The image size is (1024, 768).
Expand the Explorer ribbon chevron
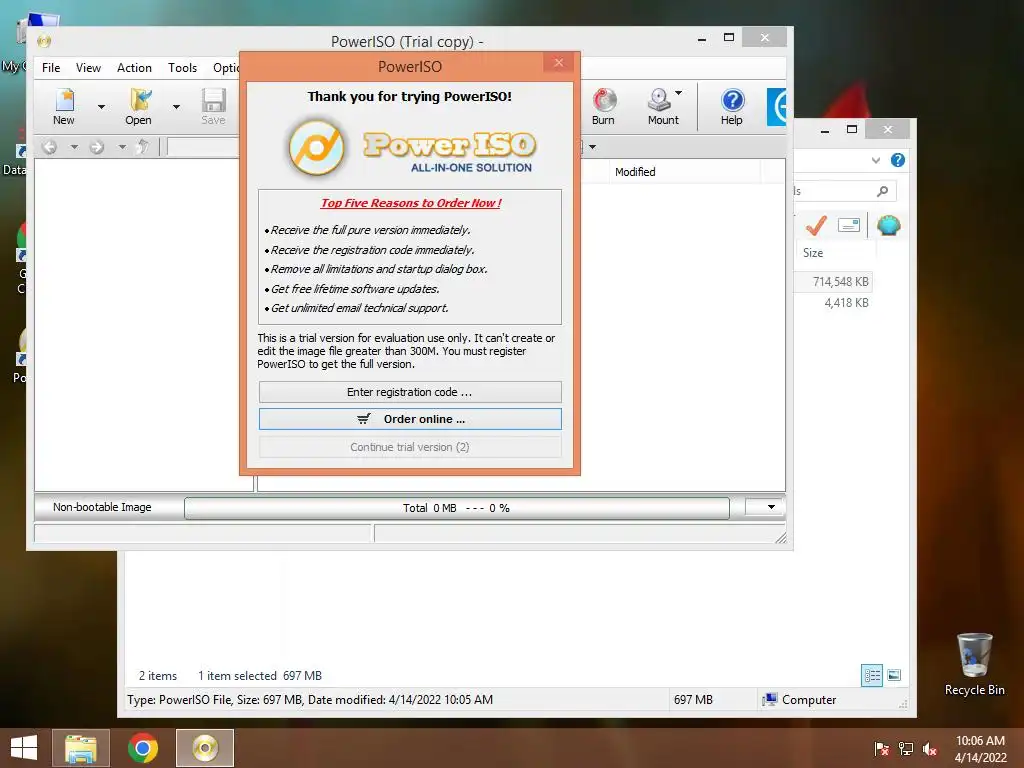tap(876, 160)
